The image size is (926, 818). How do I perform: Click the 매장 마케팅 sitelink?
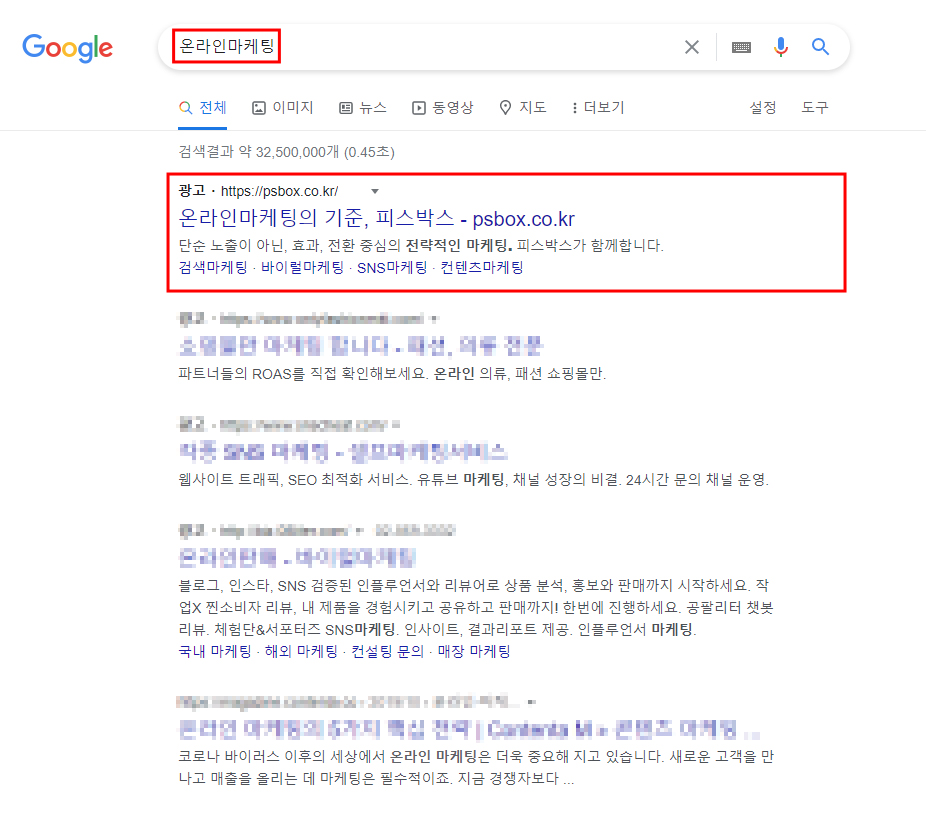pyautogui.click(x=474, y=651)
